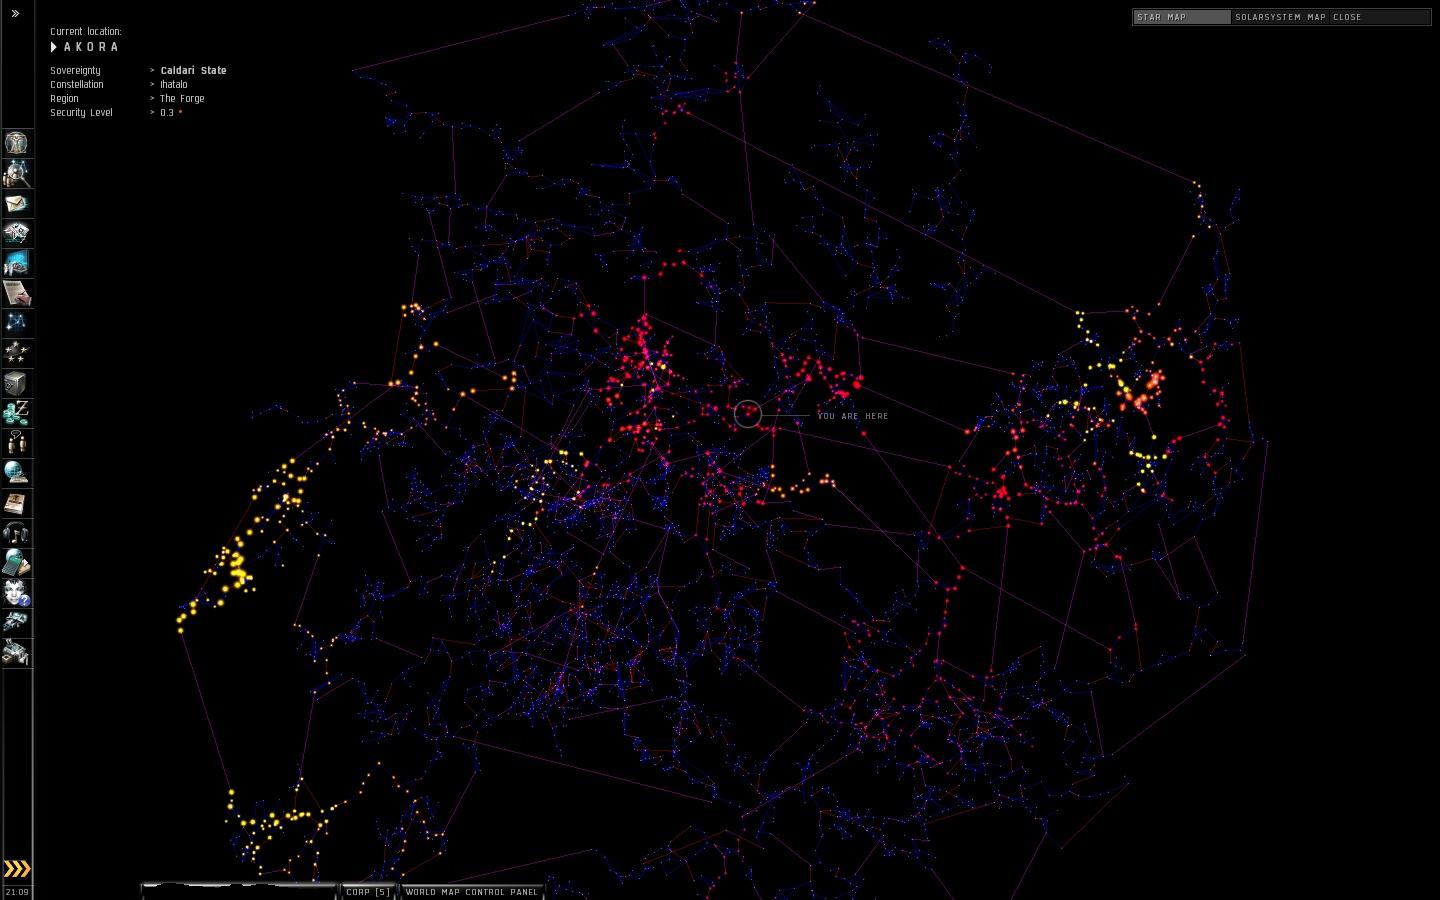1440x900 pixels.
Task: Expand the AKORA current location triangle
Action: [54, 47]
